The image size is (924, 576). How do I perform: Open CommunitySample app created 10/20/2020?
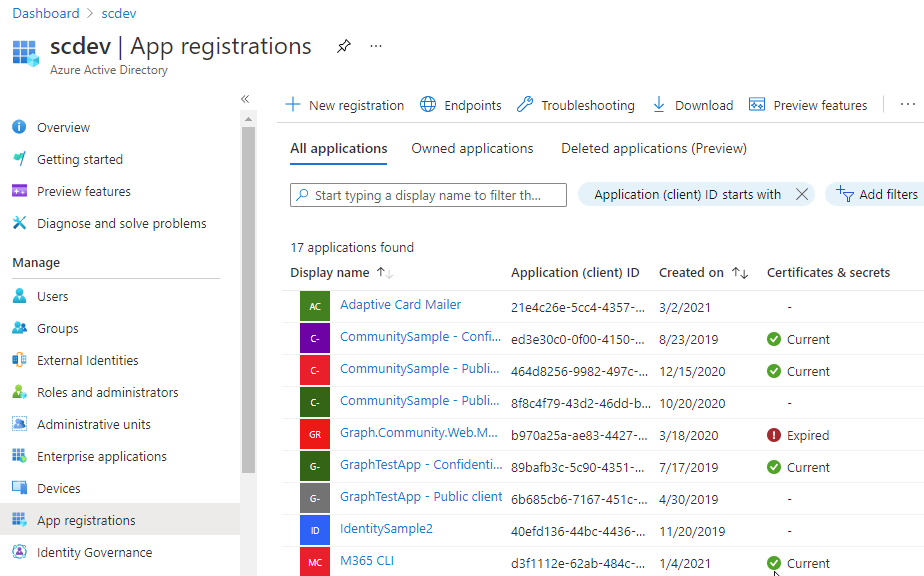(x=420, y=400)
